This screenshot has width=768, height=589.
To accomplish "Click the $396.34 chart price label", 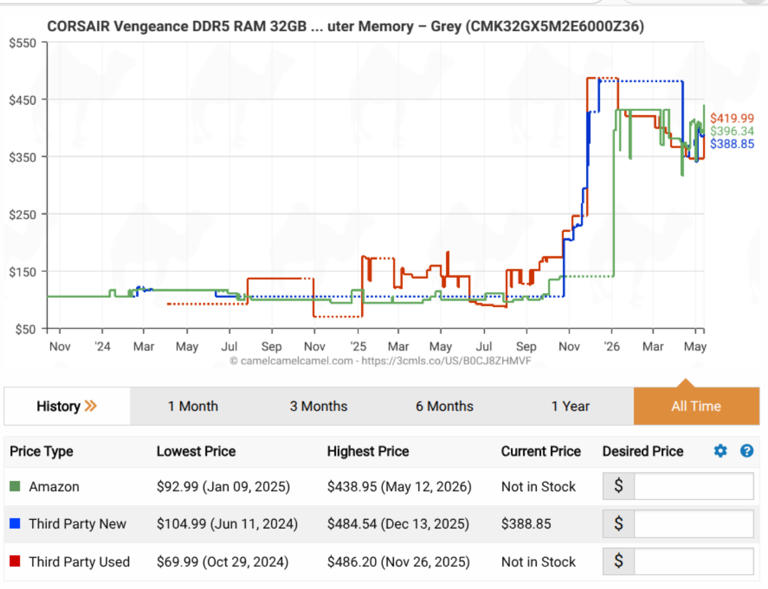I will (732, 131).
